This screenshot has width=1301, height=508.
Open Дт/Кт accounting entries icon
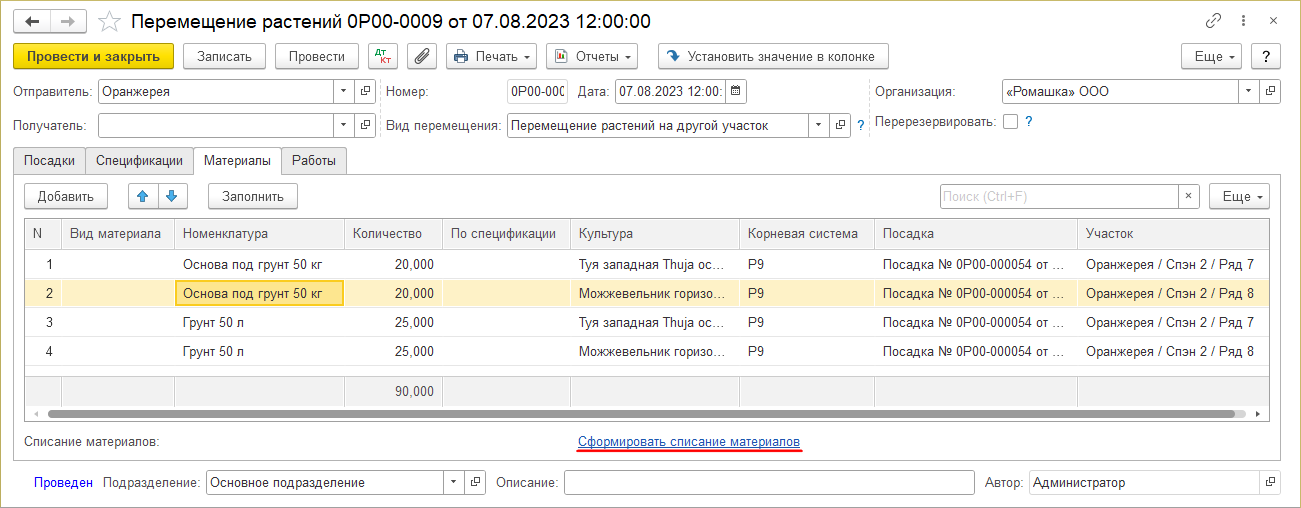(x=383, y=56)
